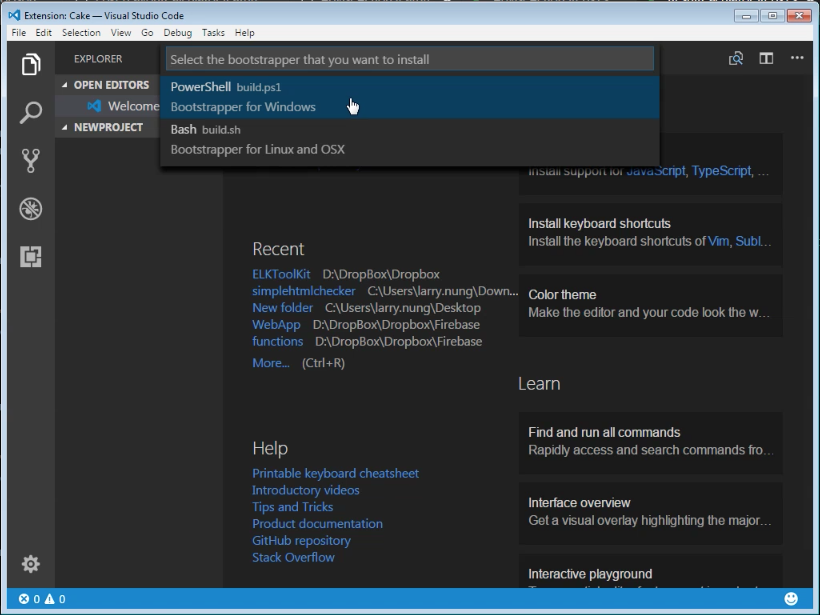Click the Interactive playground card
Viewport: 820px width, 615px height.
pyautogui.click(x=651, y=570)
